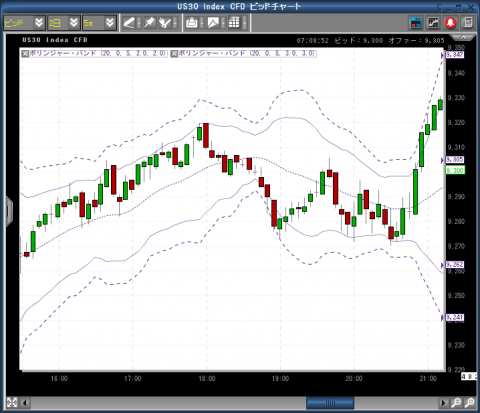Open the order panel icon
Screen dimensions: 480x413
point(416,23)
